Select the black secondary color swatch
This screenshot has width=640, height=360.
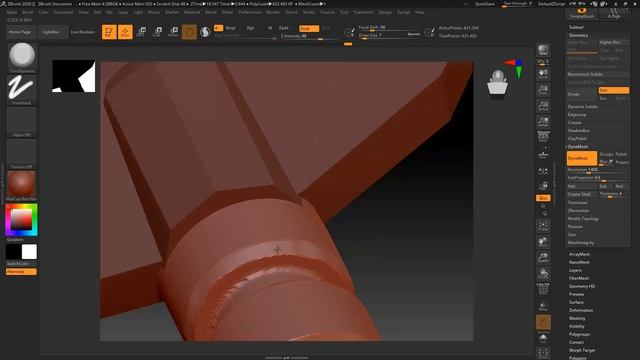(x=13, y=252)
